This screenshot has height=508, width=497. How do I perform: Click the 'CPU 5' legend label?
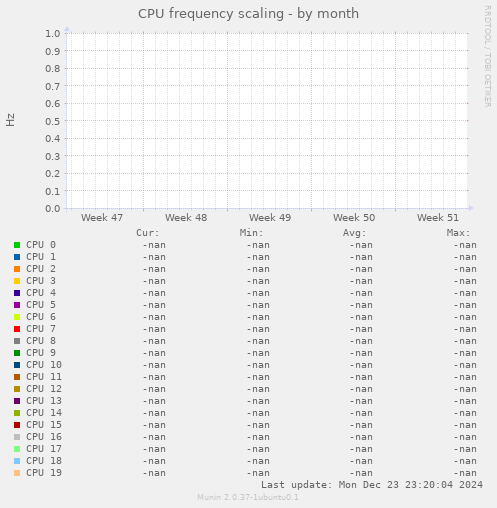coord(41,305)
